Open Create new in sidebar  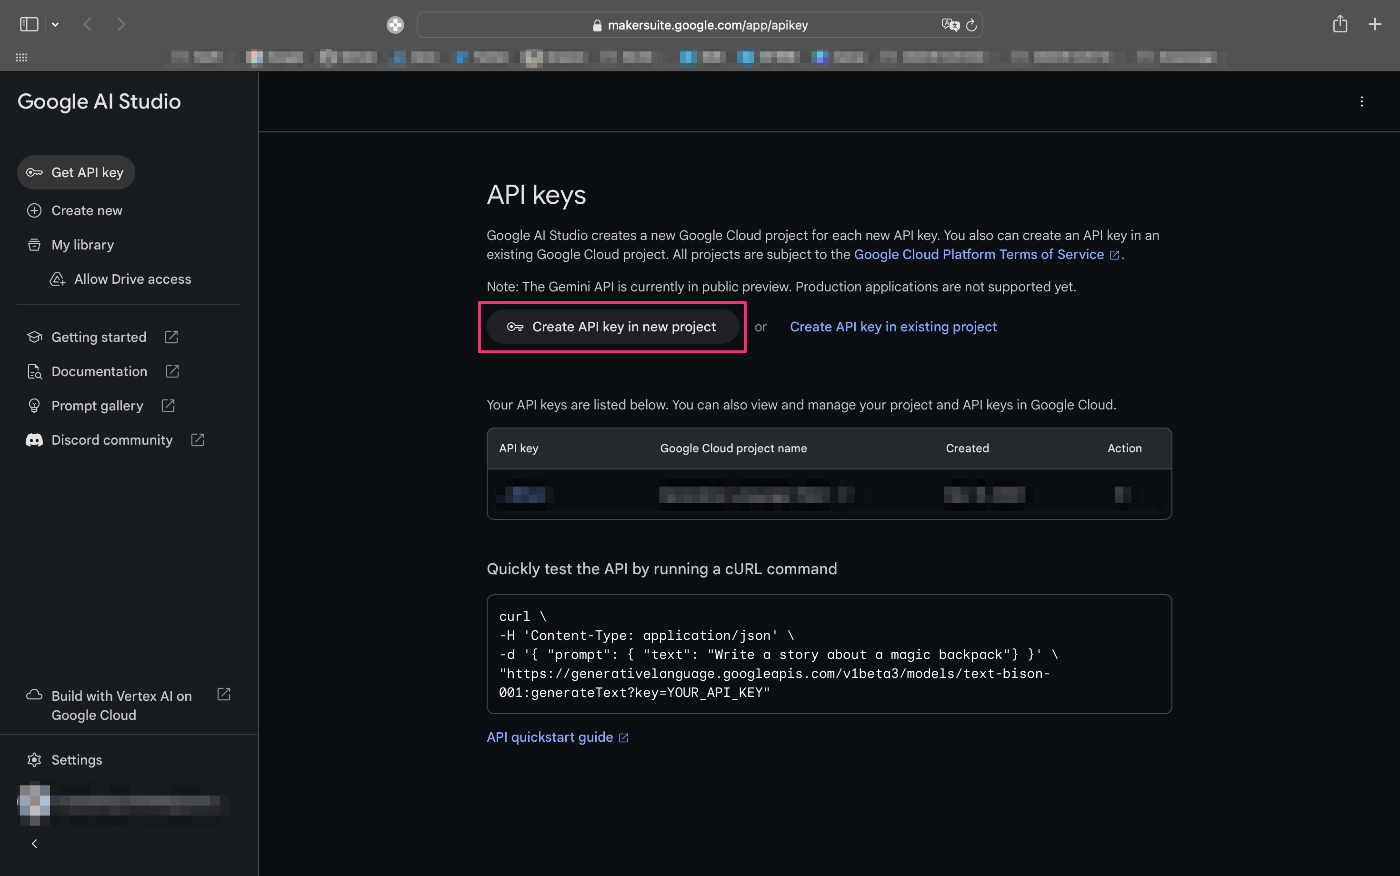[x=87, y=211]
